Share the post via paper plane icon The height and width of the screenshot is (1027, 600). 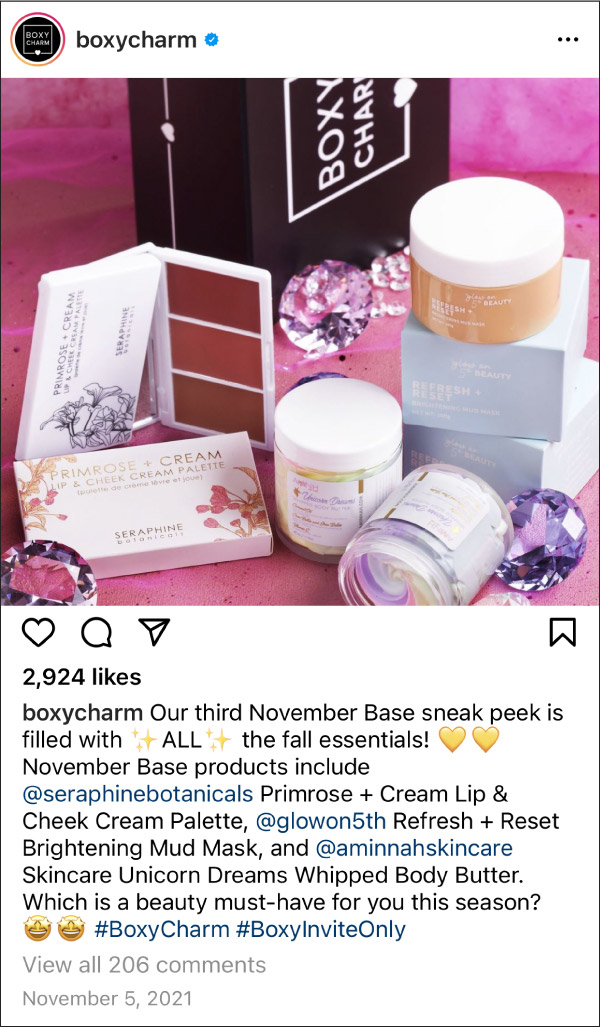pyautogui.click(x=153, y=633)
